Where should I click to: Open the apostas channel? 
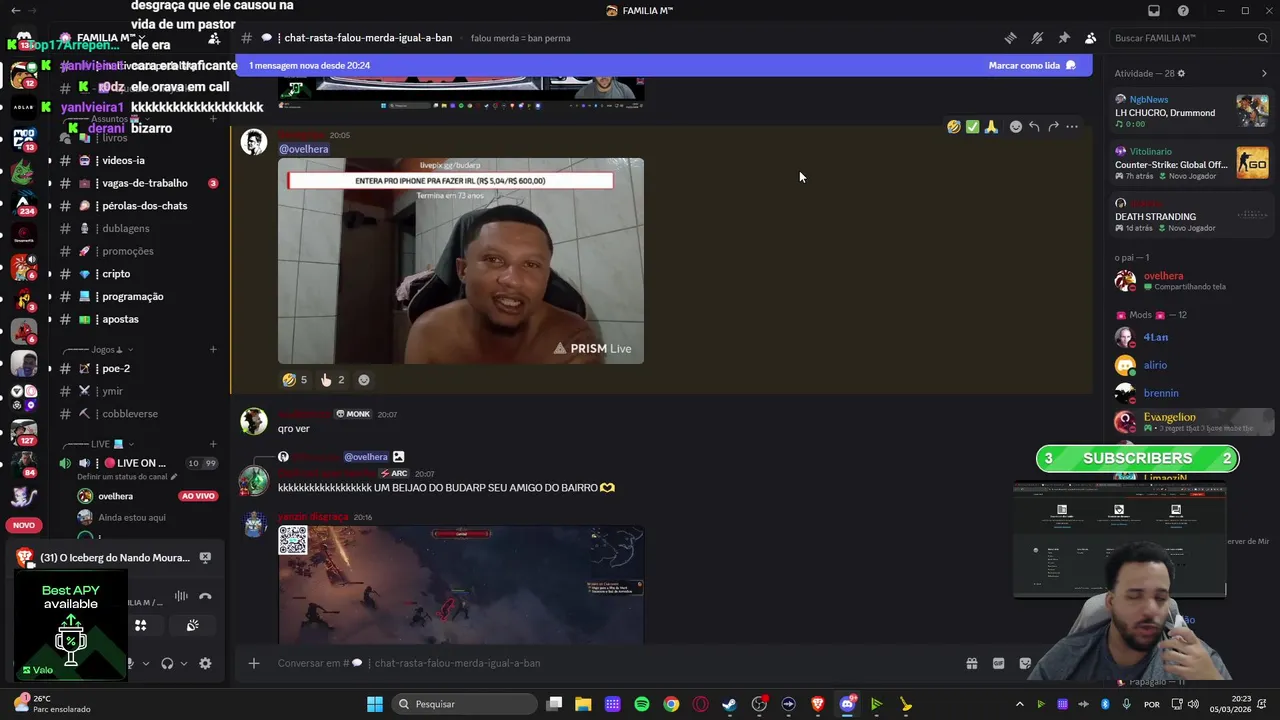coord(140,319)
